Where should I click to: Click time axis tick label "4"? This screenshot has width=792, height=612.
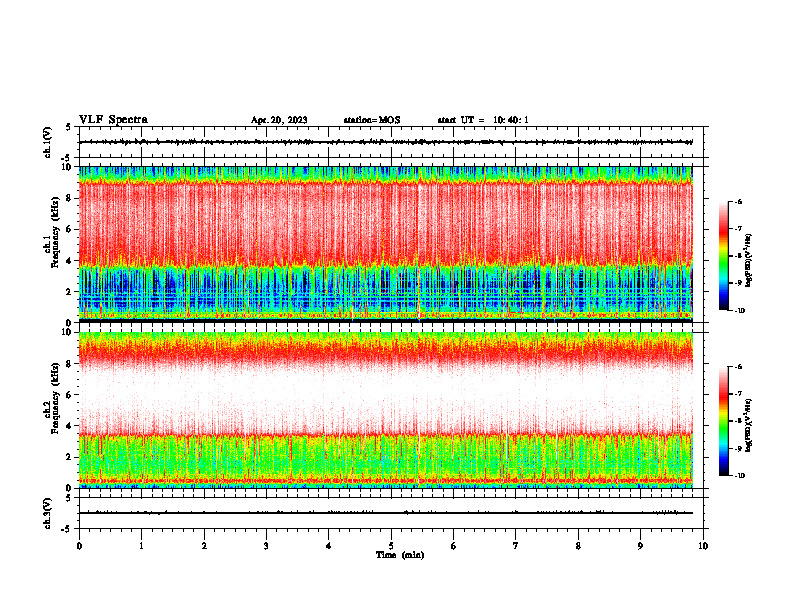click(329, 546)
